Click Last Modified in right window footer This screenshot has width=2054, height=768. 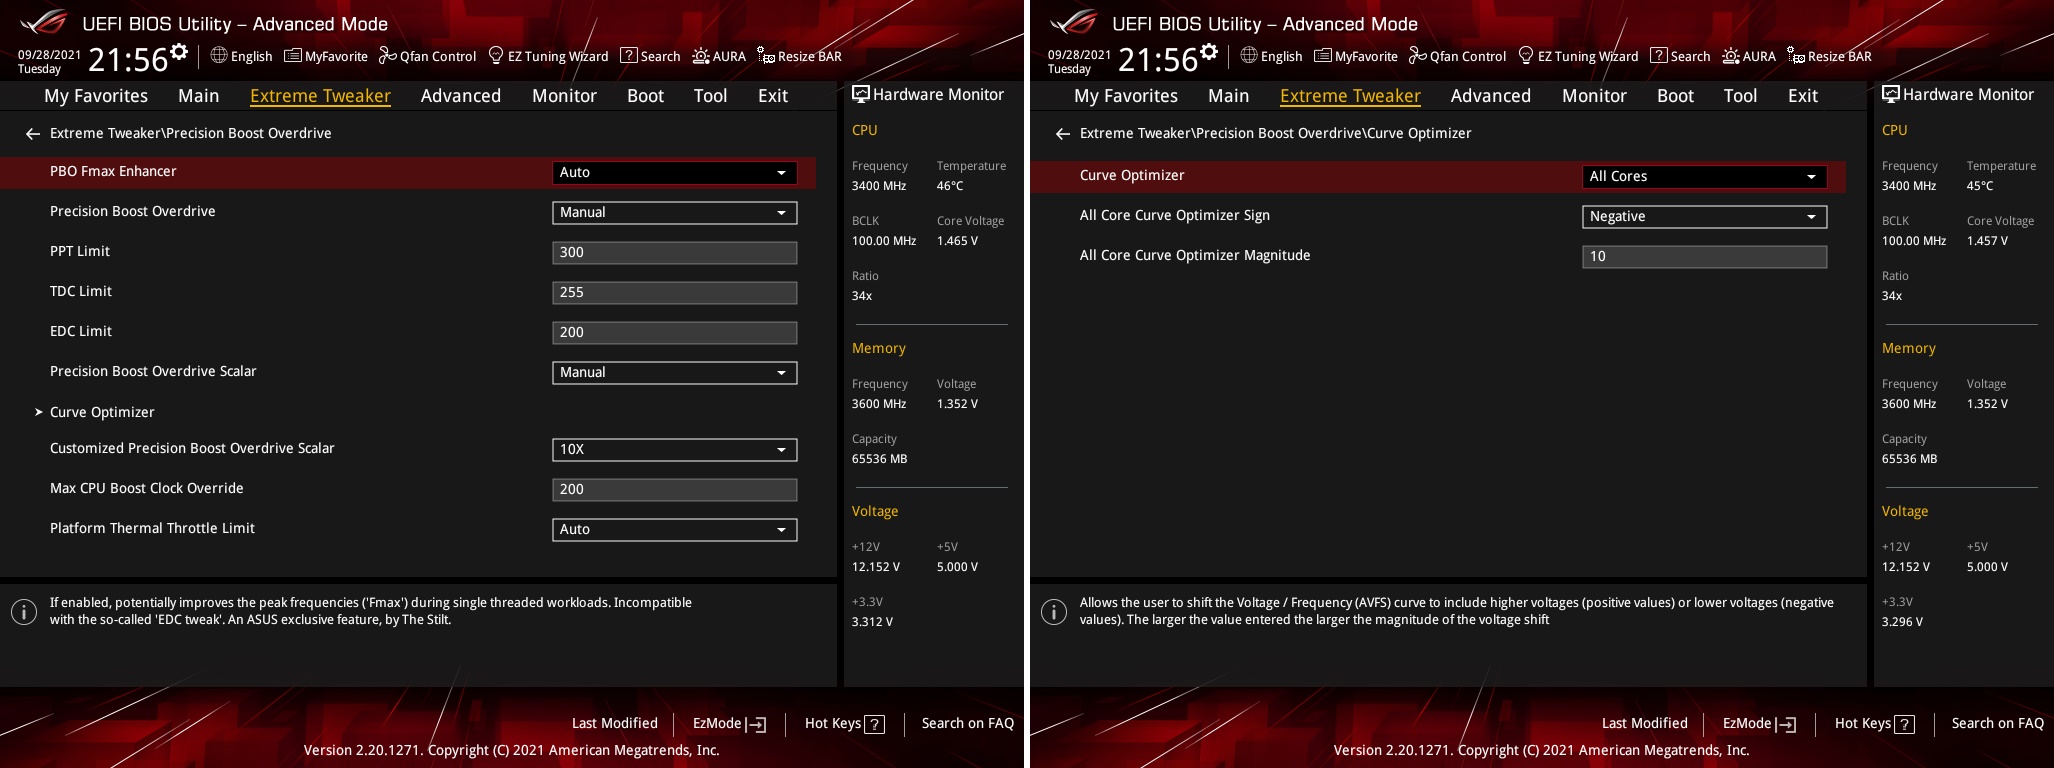pyautogui.click(x=1645, y=723)
